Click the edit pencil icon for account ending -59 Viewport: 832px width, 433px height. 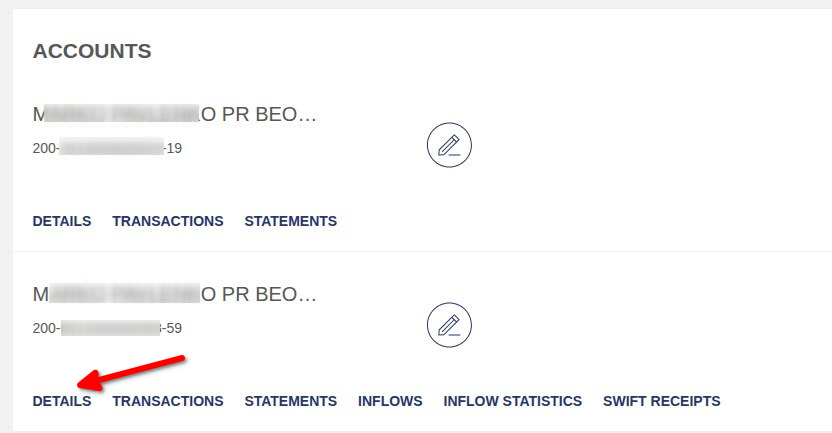449,325
